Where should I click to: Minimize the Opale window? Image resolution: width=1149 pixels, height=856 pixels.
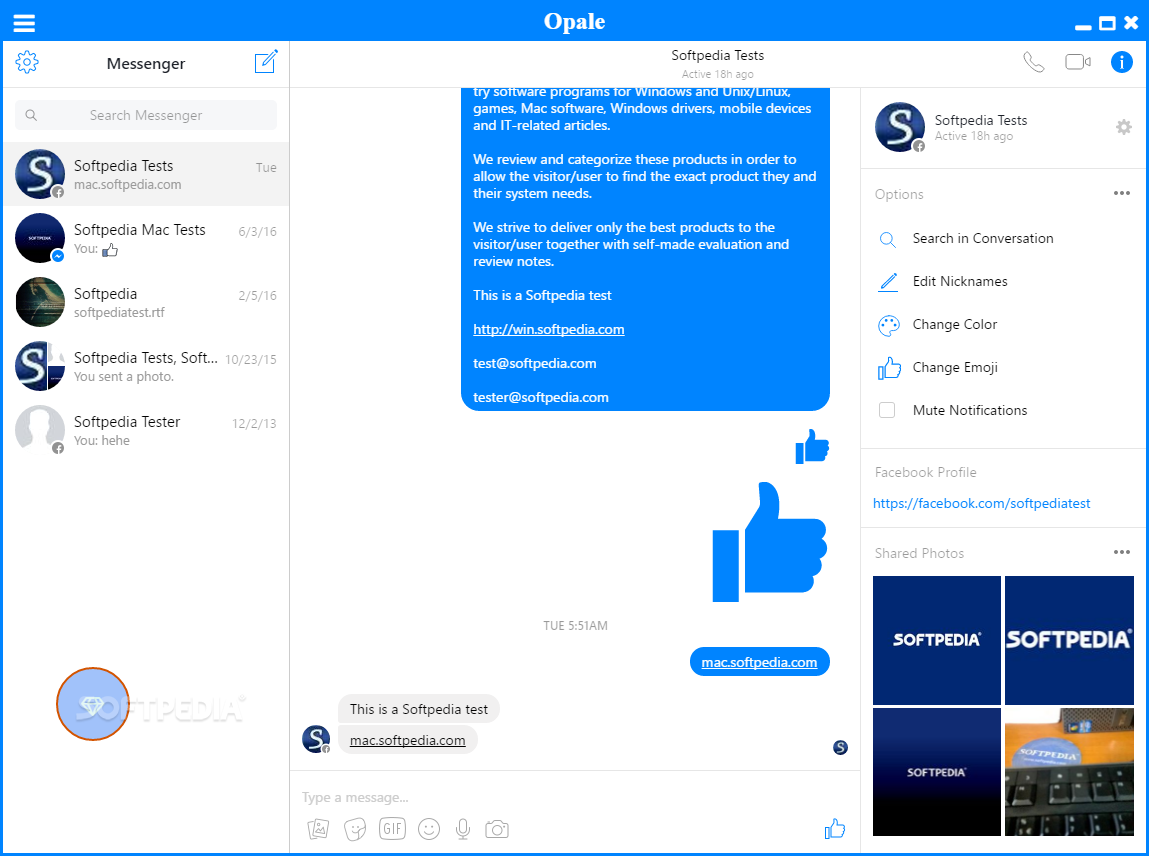click(1083, 26)
